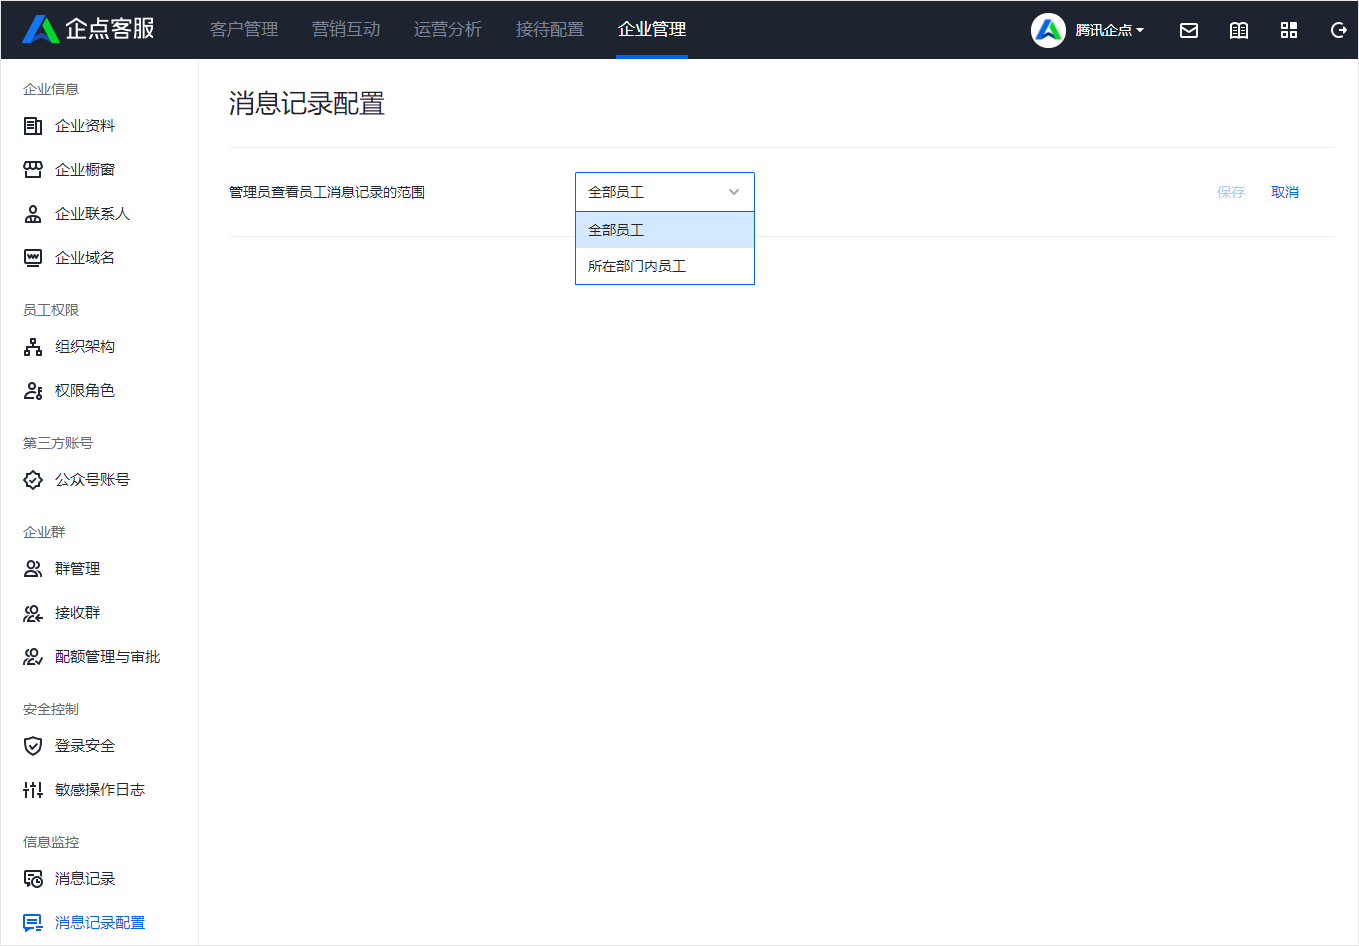Open 接收群 in sidebar
This screenshot has height=946, width=1359.
click(77, 613)
